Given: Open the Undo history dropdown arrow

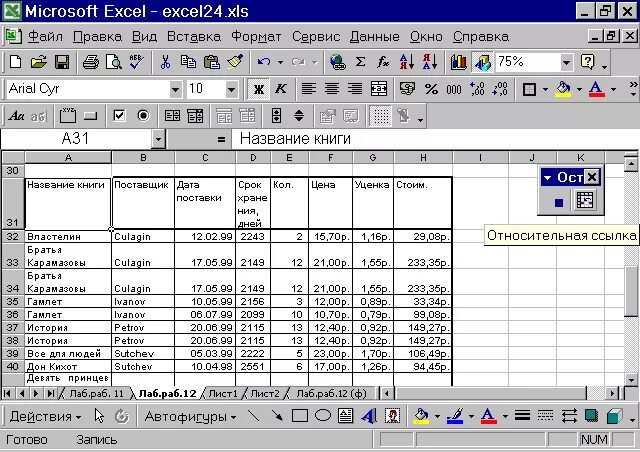Looking at the screenshot, I should (280, 62).
